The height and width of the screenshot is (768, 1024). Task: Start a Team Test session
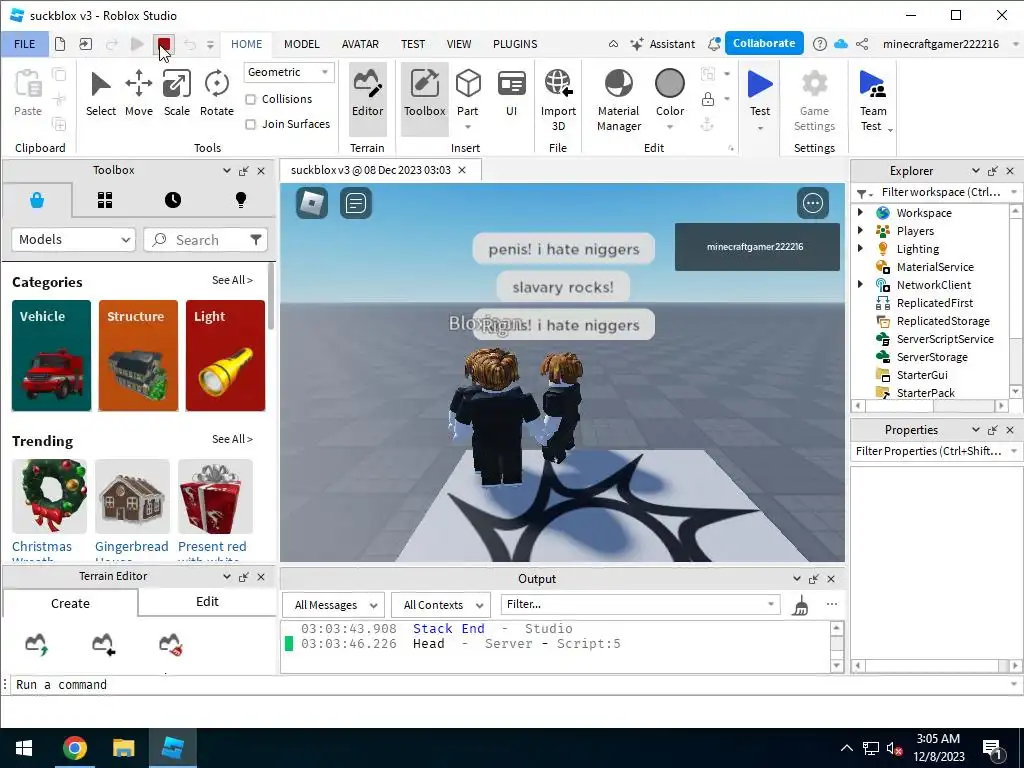pyautogui.click(x=872, y=101)
